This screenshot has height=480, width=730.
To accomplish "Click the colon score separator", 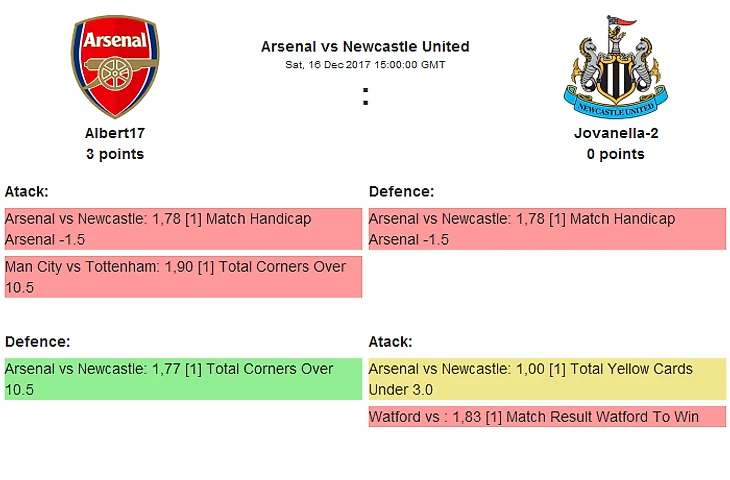I will point(366,97).
